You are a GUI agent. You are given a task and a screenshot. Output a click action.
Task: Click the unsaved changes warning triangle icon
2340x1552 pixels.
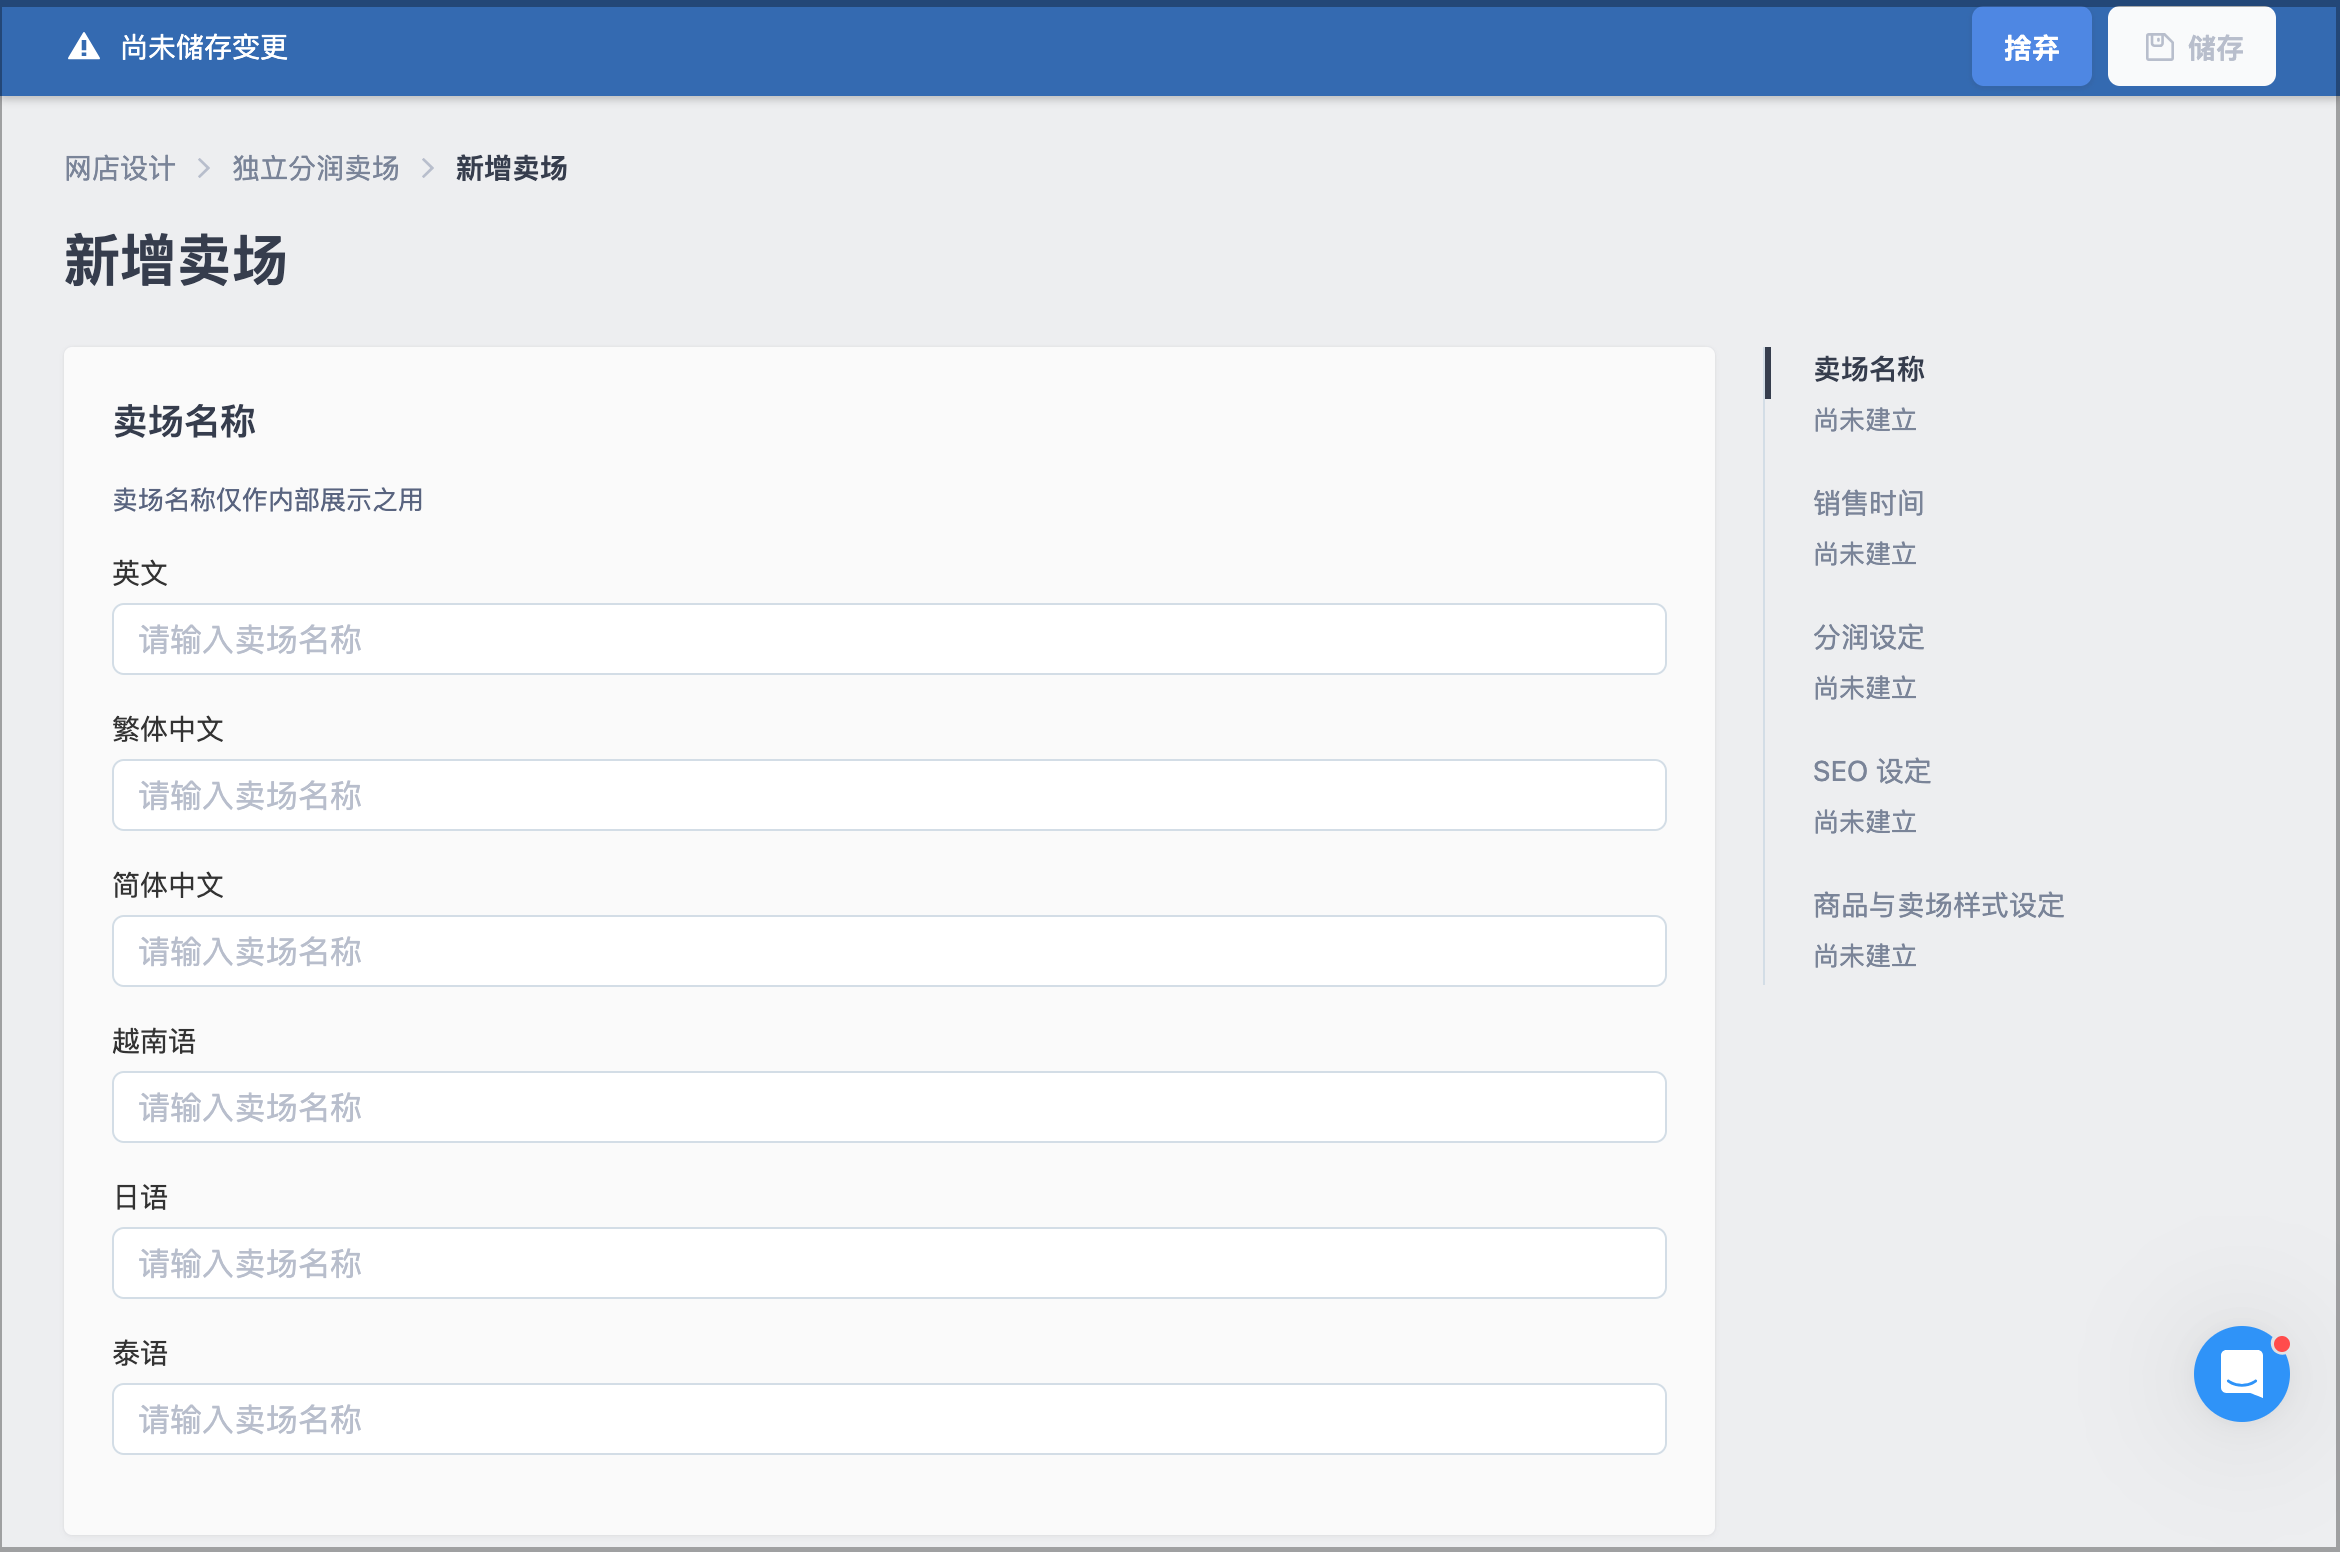84,47
